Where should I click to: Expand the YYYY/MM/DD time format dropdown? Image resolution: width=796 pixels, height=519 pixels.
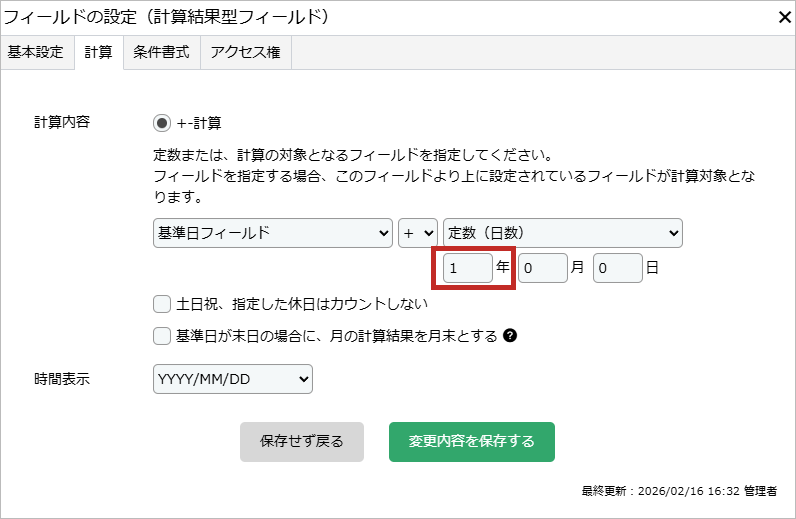(233, 379)
